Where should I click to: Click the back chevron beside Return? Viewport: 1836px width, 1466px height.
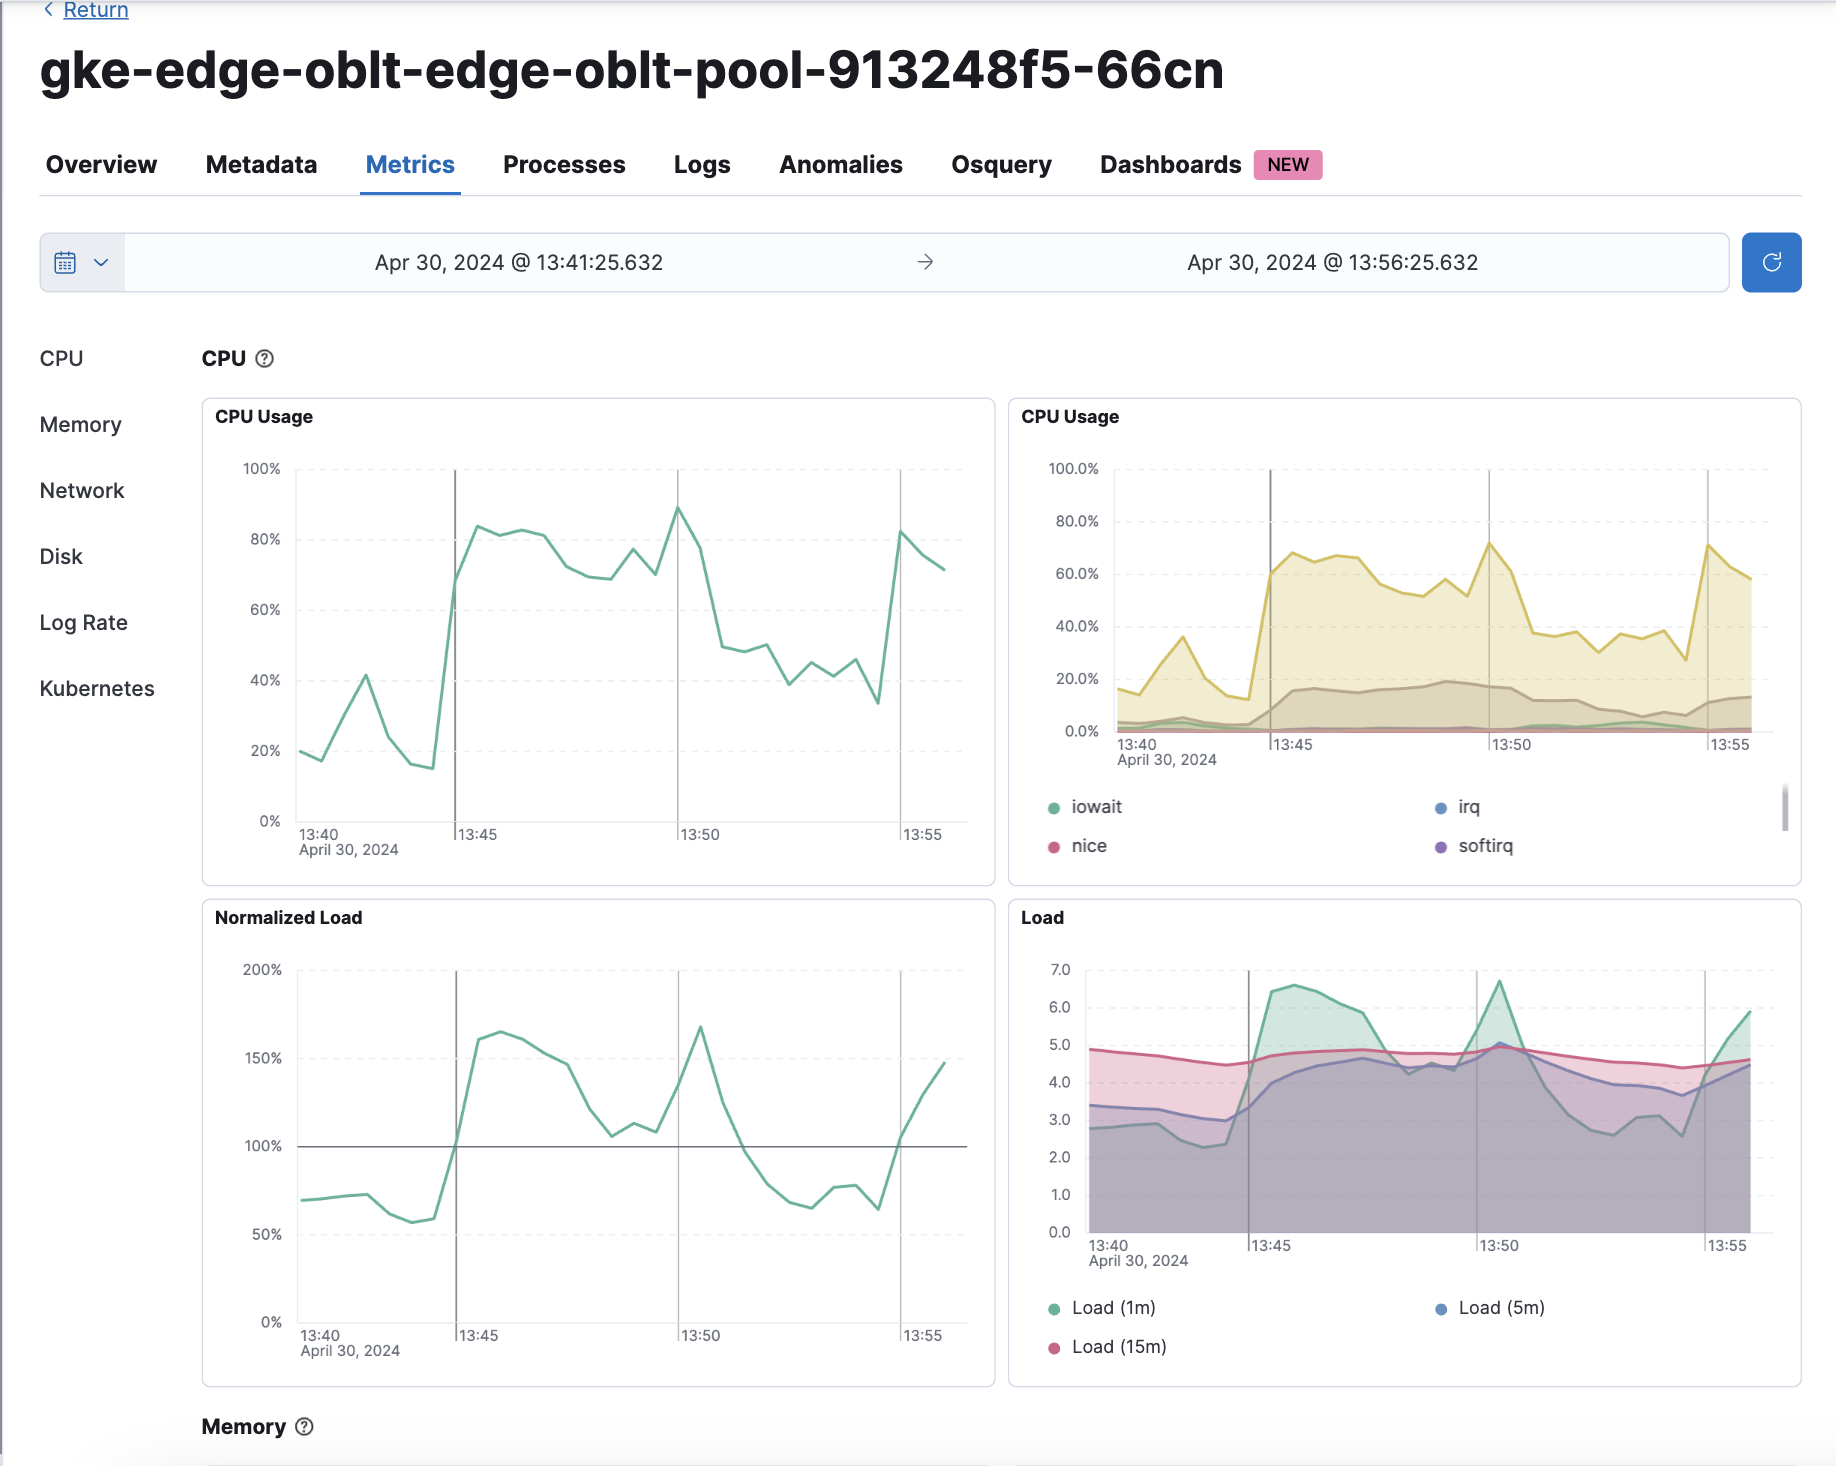(x=48, y=9)
